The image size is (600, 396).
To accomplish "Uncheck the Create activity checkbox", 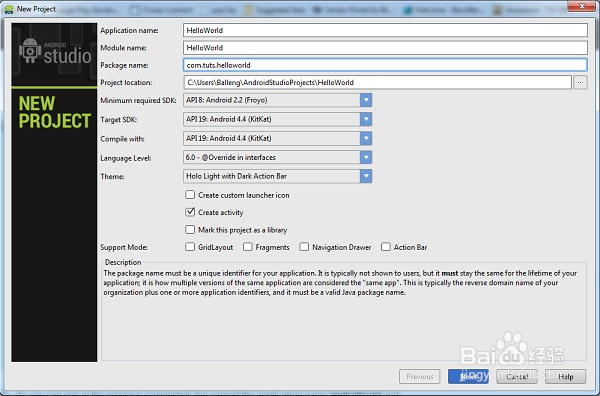I will pyautogui.click(x=190, y=212).
